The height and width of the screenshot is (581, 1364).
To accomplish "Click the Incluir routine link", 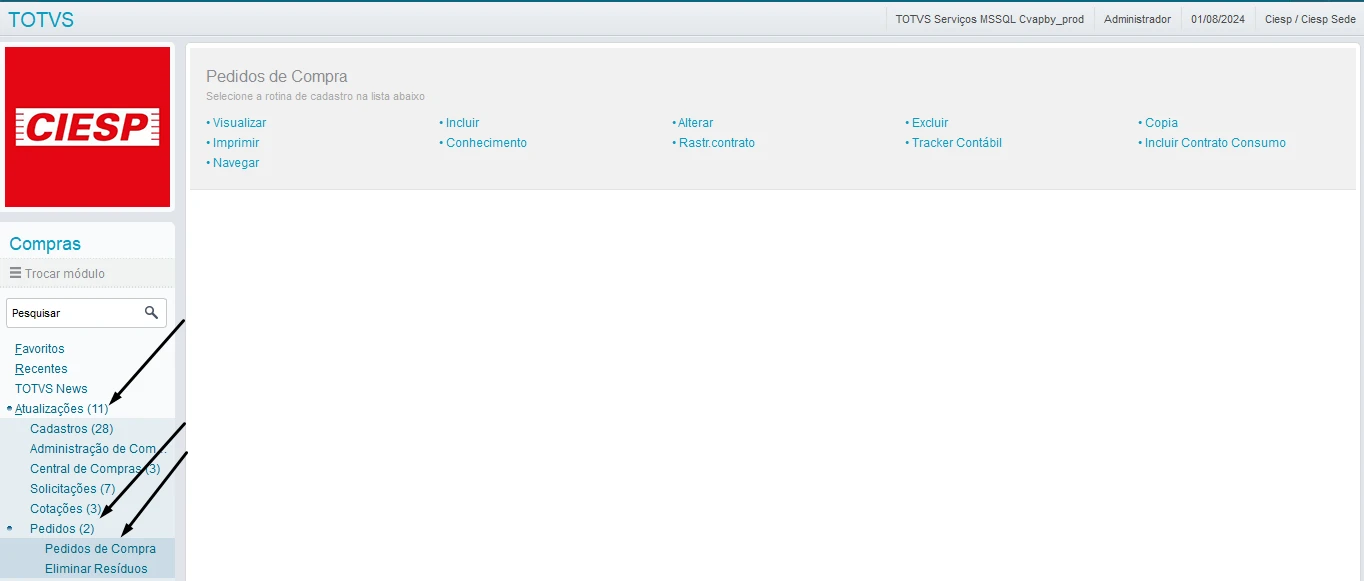I will 462,123.
